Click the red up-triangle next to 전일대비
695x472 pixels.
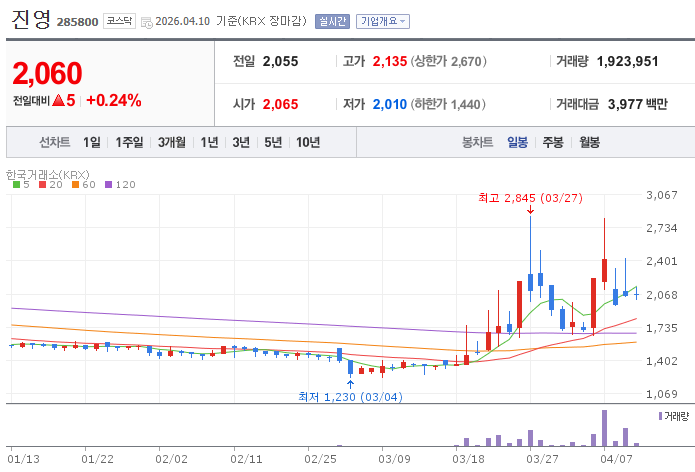coord(59,101)
